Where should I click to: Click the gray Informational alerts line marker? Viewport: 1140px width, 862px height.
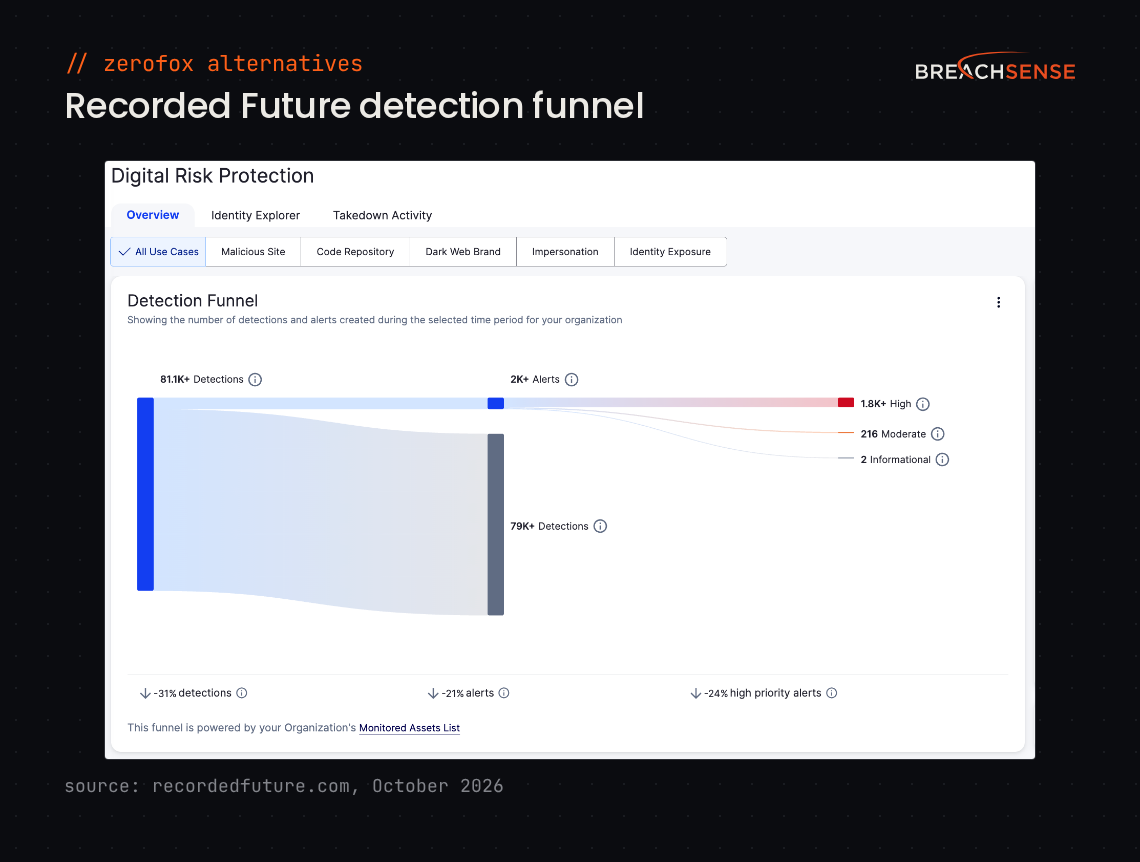click(846, 458)
